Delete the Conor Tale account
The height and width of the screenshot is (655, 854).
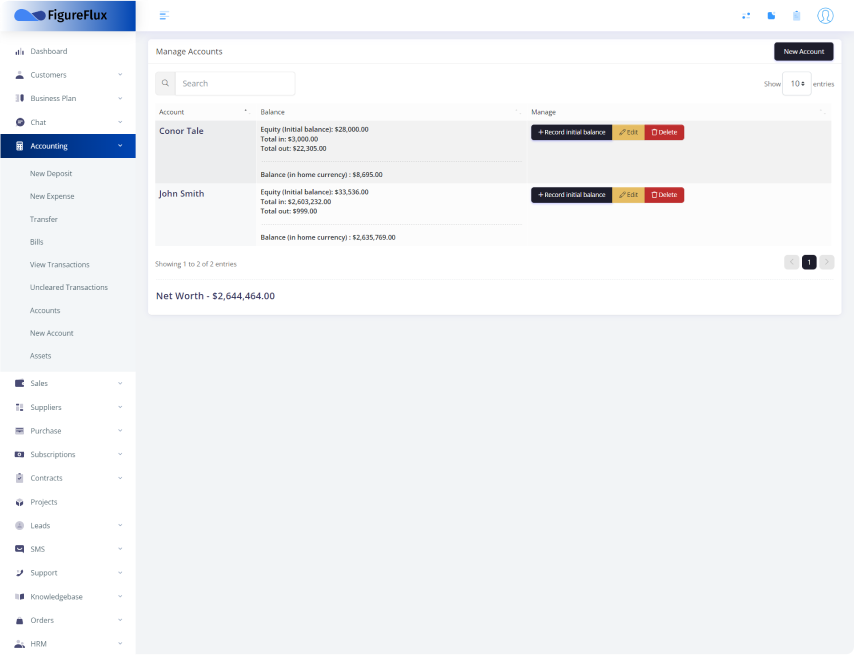(664, 132)
